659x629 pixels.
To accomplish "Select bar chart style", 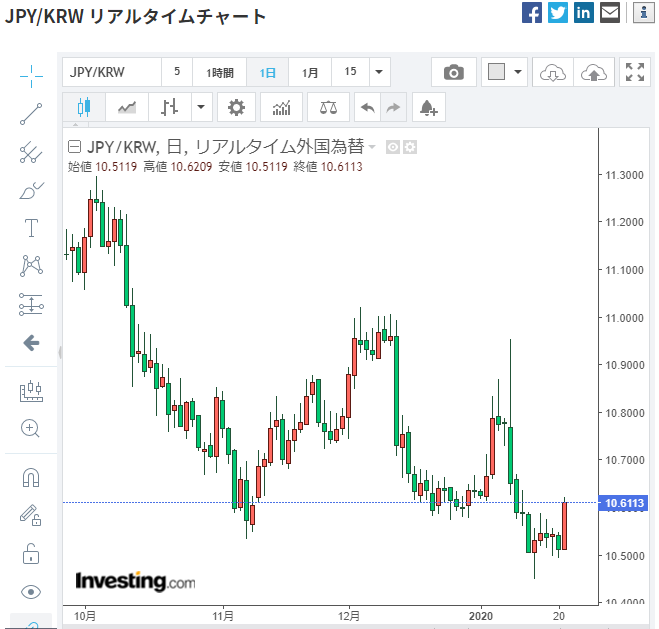I will (169, 107).
